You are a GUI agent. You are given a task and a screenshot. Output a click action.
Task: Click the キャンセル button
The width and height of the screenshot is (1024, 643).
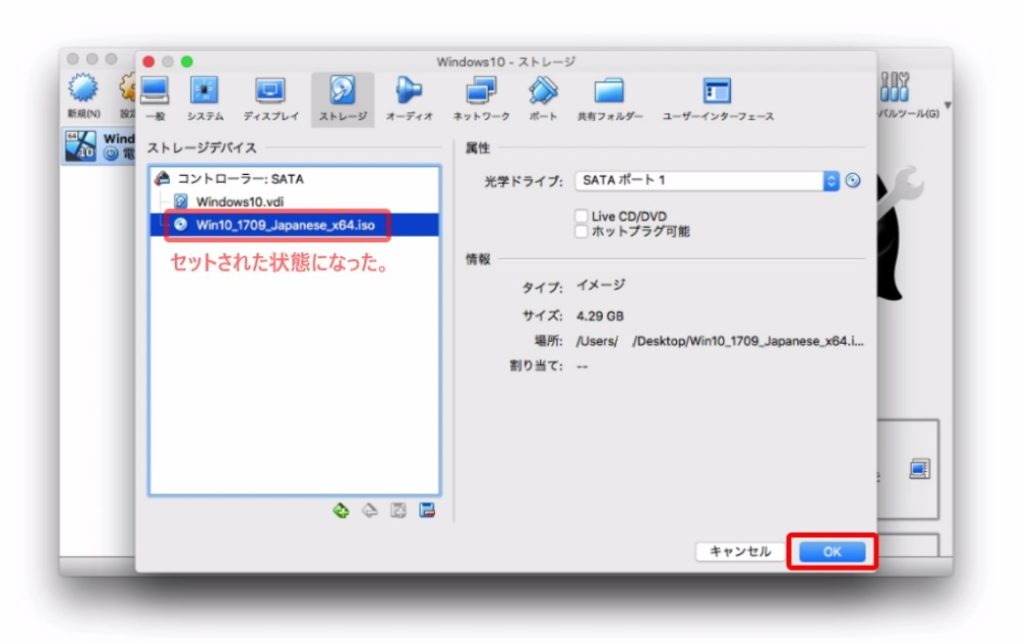[740, 552]
